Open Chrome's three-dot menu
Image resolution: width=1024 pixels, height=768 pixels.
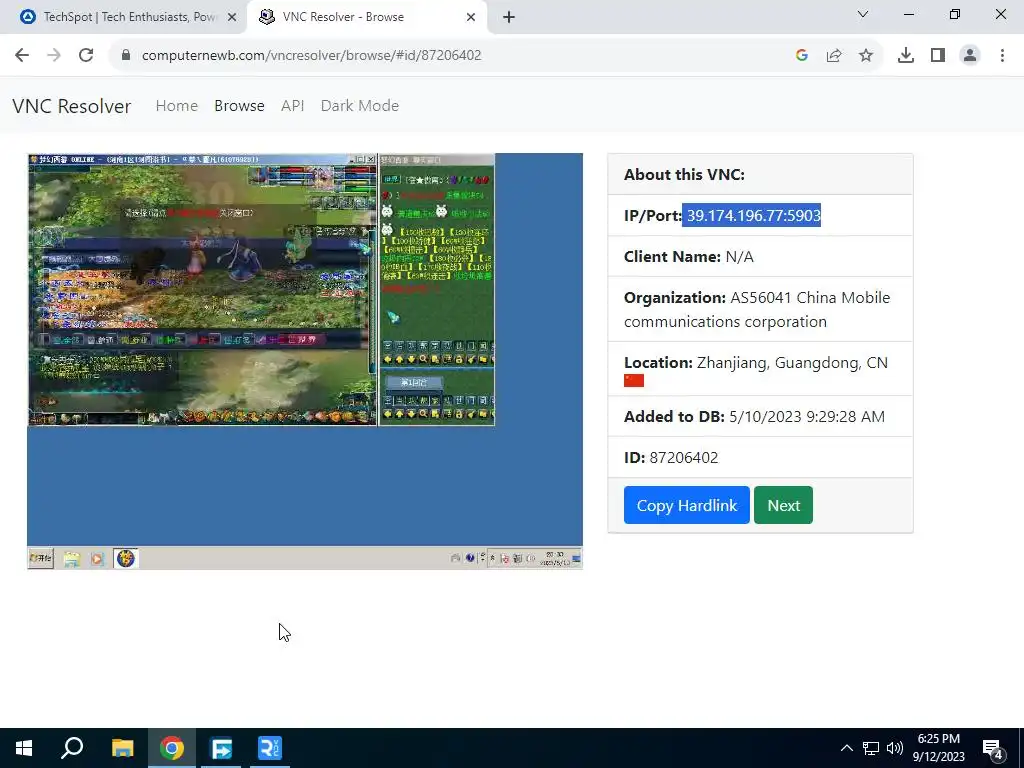[x=1002, y=56]
